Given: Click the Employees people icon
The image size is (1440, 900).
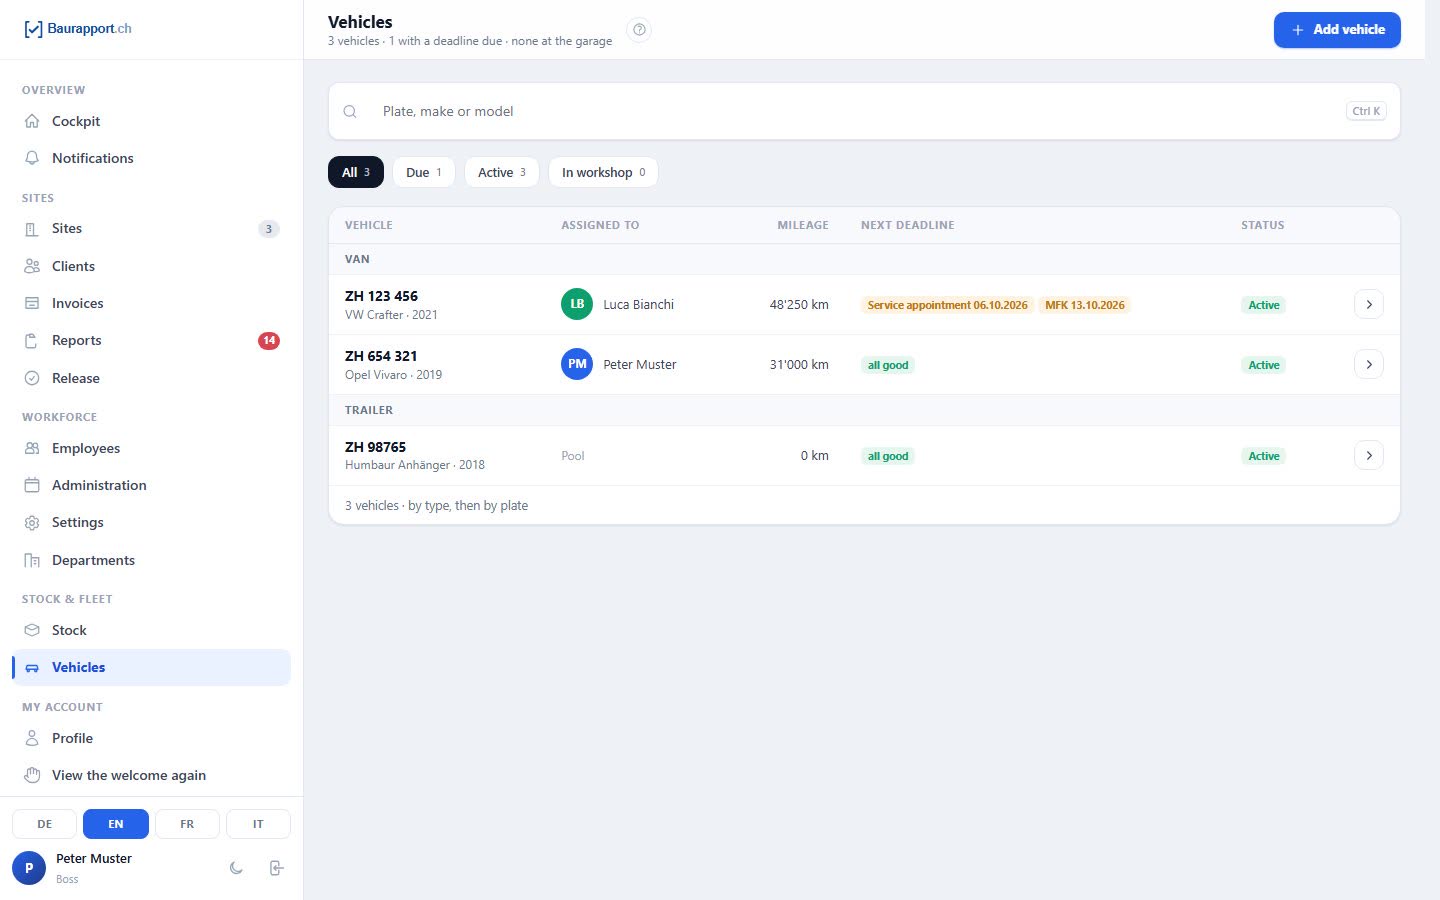Looking at the screenshot, I should [32, 448].
